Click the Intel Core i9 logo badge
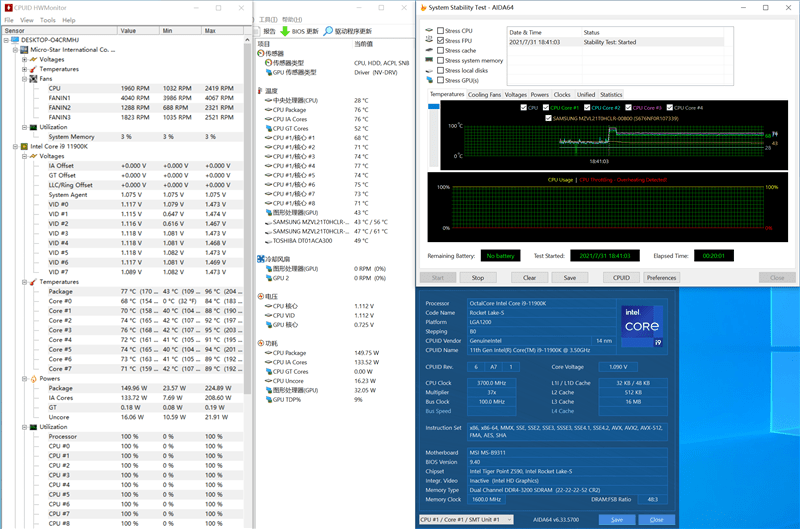800x529 pixels. 641,326
